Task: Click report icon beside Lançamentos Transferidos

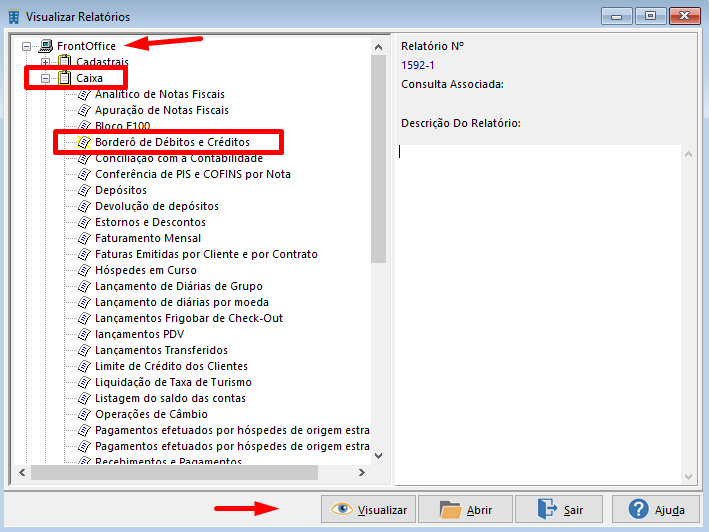Action: click(x=84, y=350)
